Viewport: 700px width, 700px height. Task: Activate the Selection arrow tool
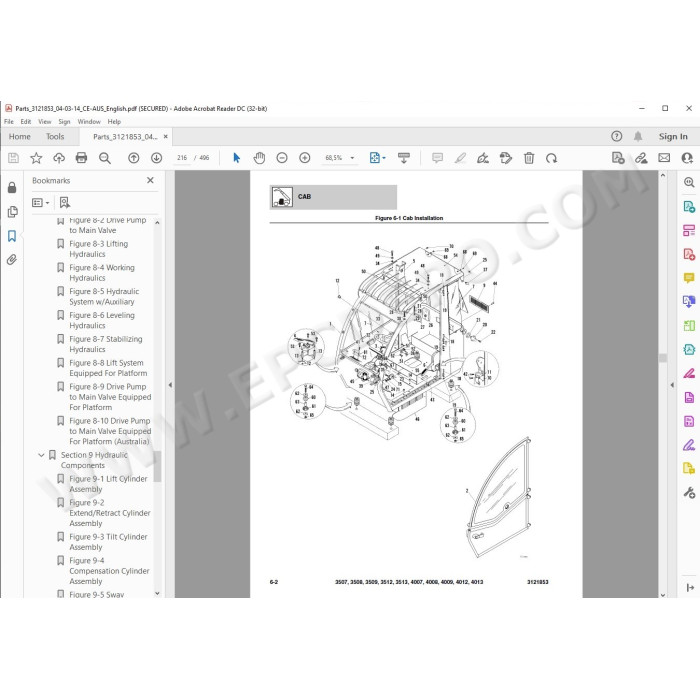click(x=237, y=158)
